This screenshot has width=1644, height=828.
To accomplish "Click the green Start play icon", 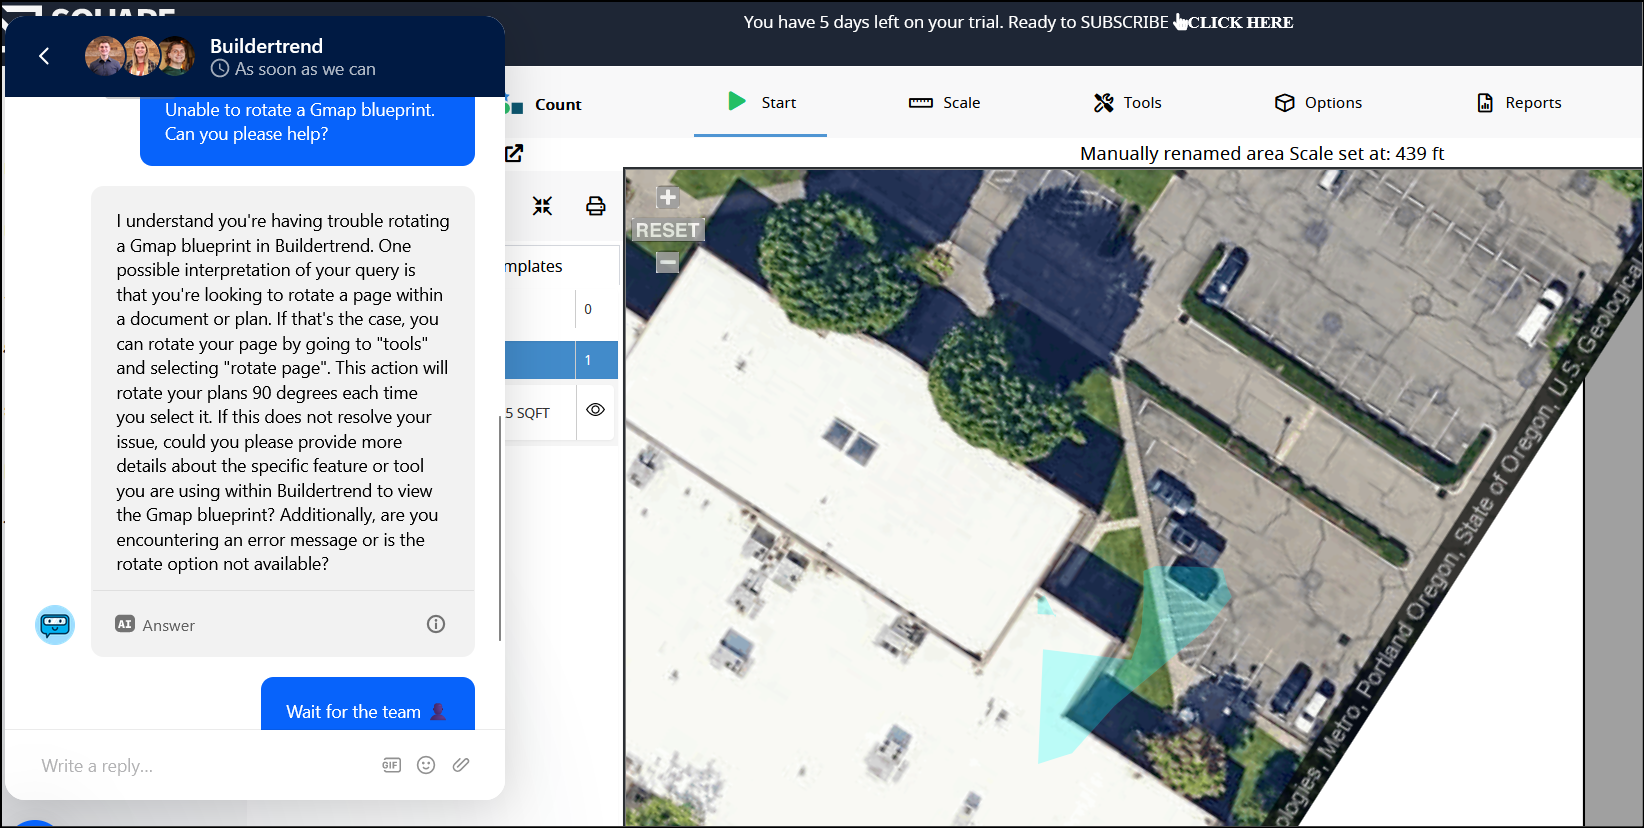I will [x=737, y=101].
